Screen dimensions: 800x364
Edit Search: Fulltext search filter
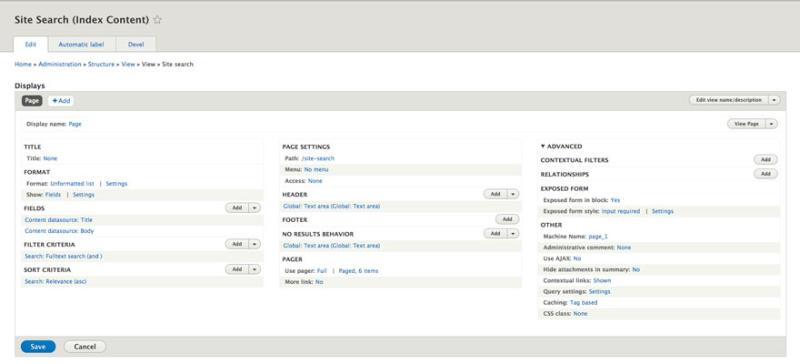tap(63, 256)
